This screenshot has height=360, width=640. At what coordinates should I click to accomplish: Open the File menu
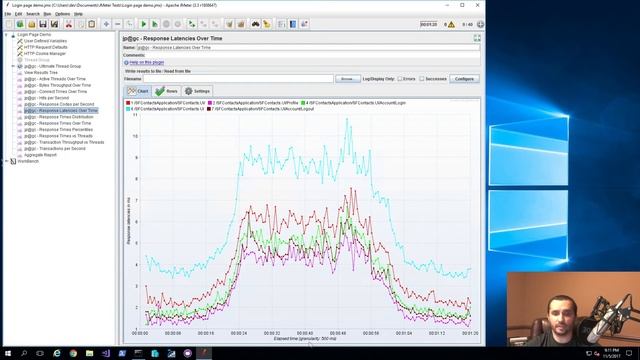pos(7,14)
